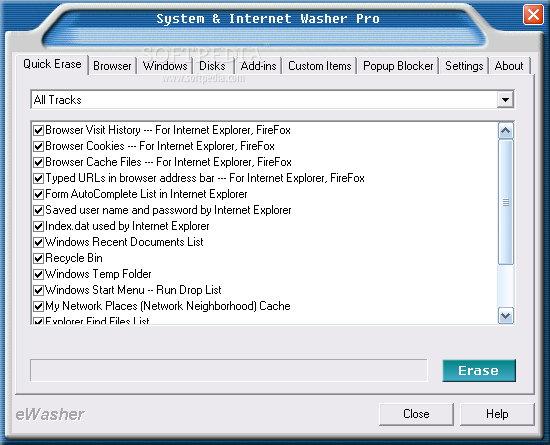This screenshot has width=550, height=445.
Task: Show the About tab
Action: tap(509, 66)
